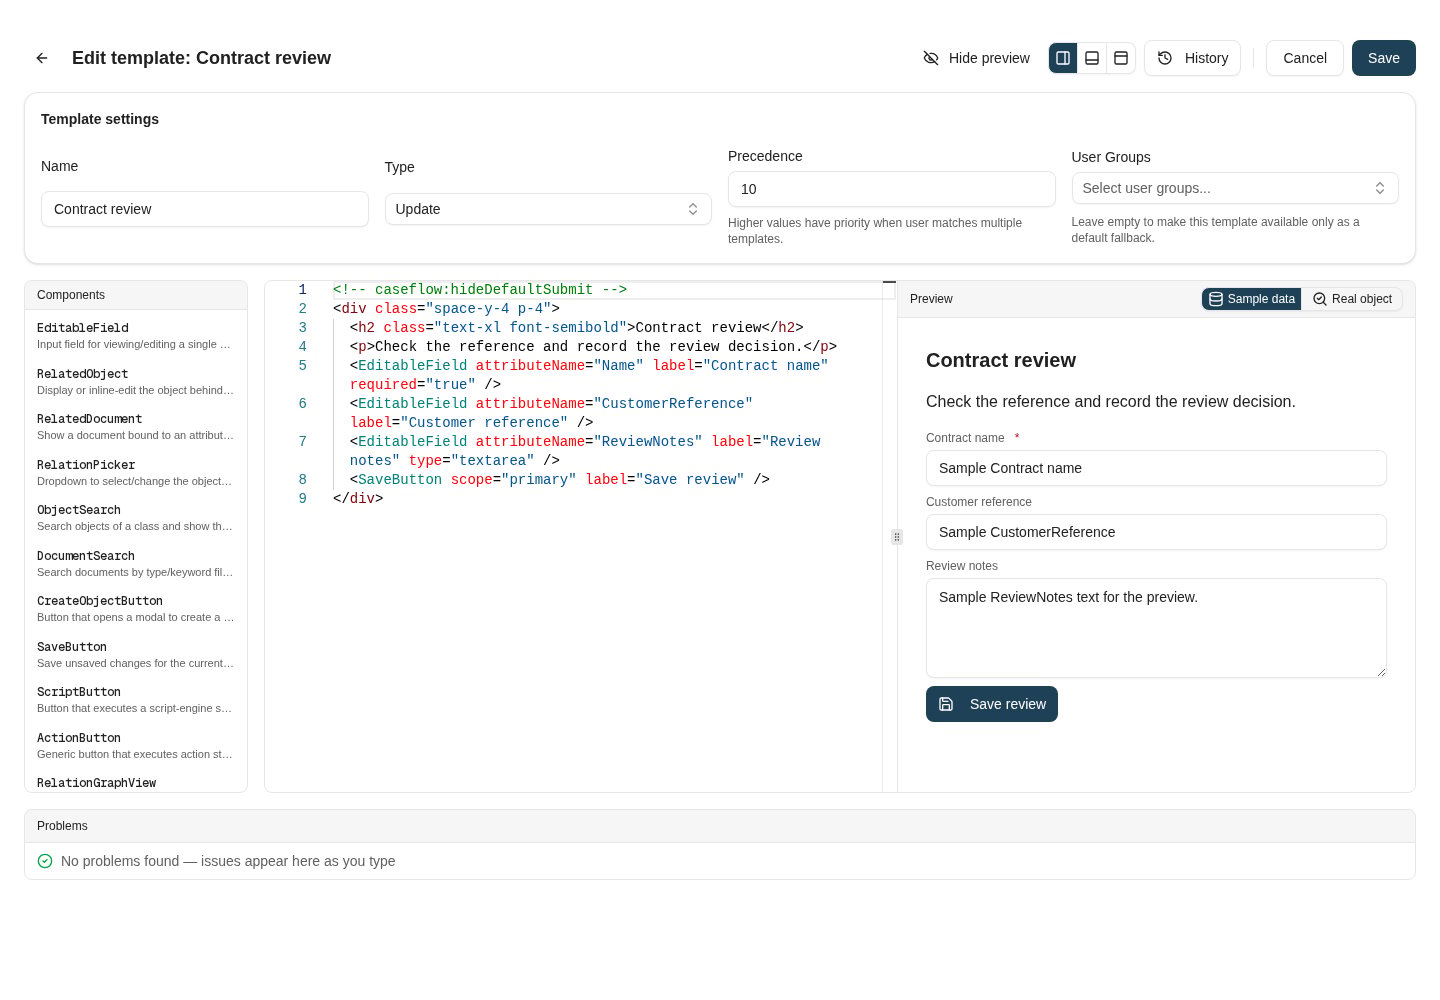Hide the preview panel
Image resolution: width=1440 pixels, height=1000 pixels.
click(976, 58)
